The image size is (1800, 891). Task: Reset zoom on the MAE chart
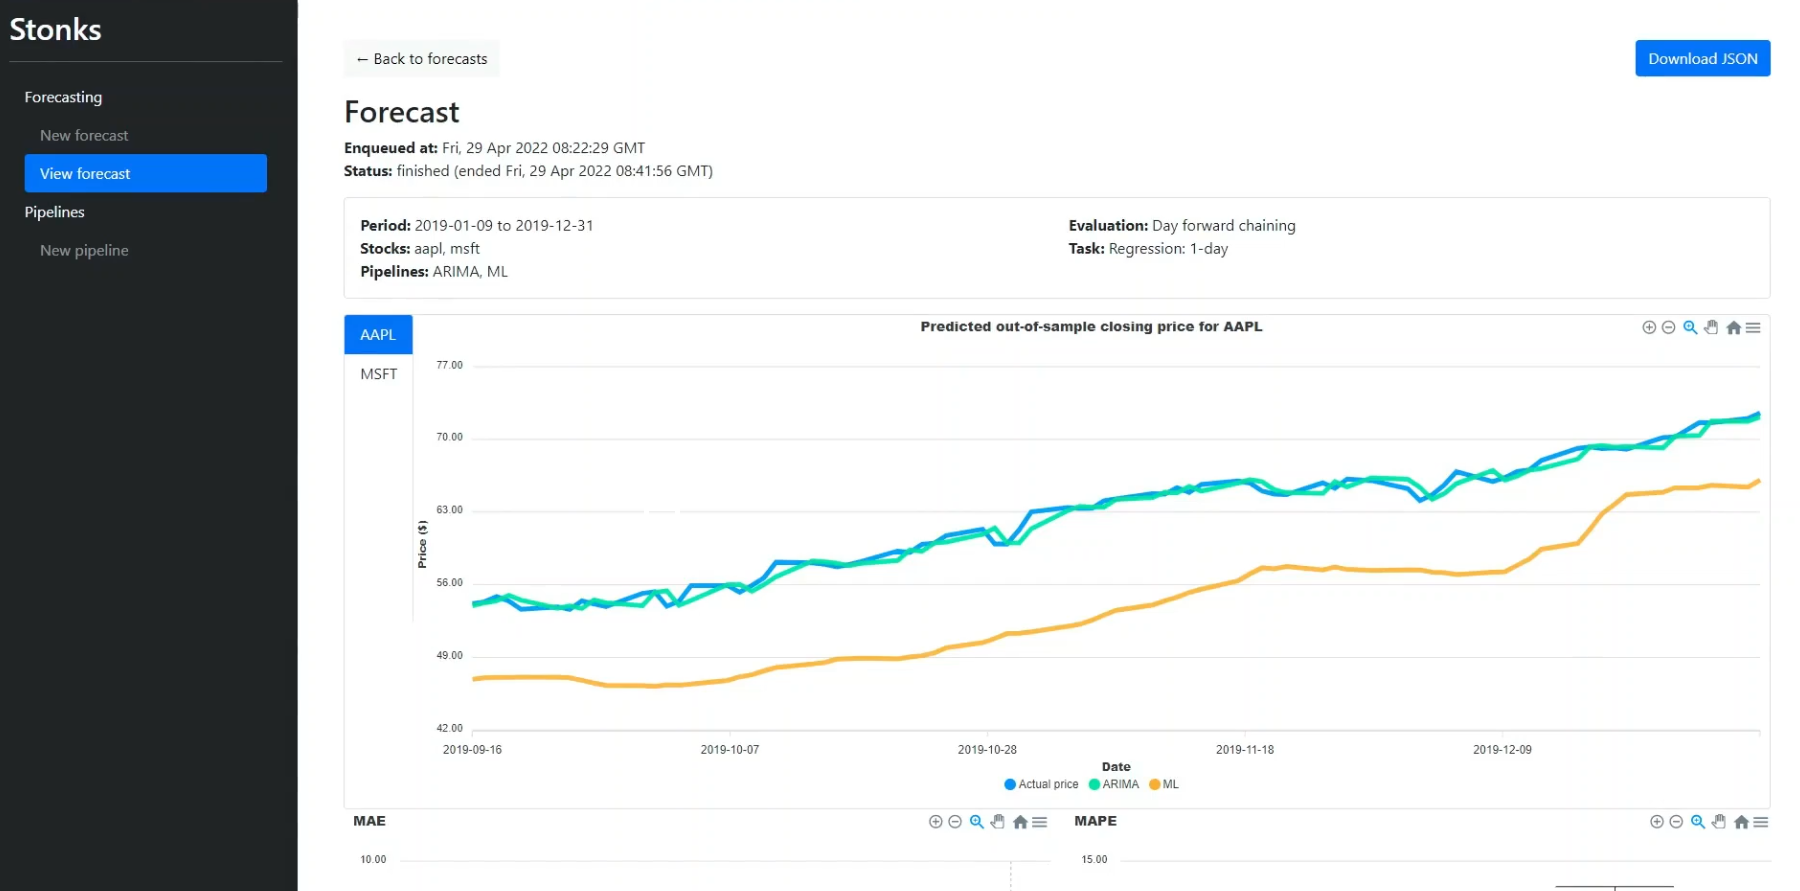point(1020,822)
